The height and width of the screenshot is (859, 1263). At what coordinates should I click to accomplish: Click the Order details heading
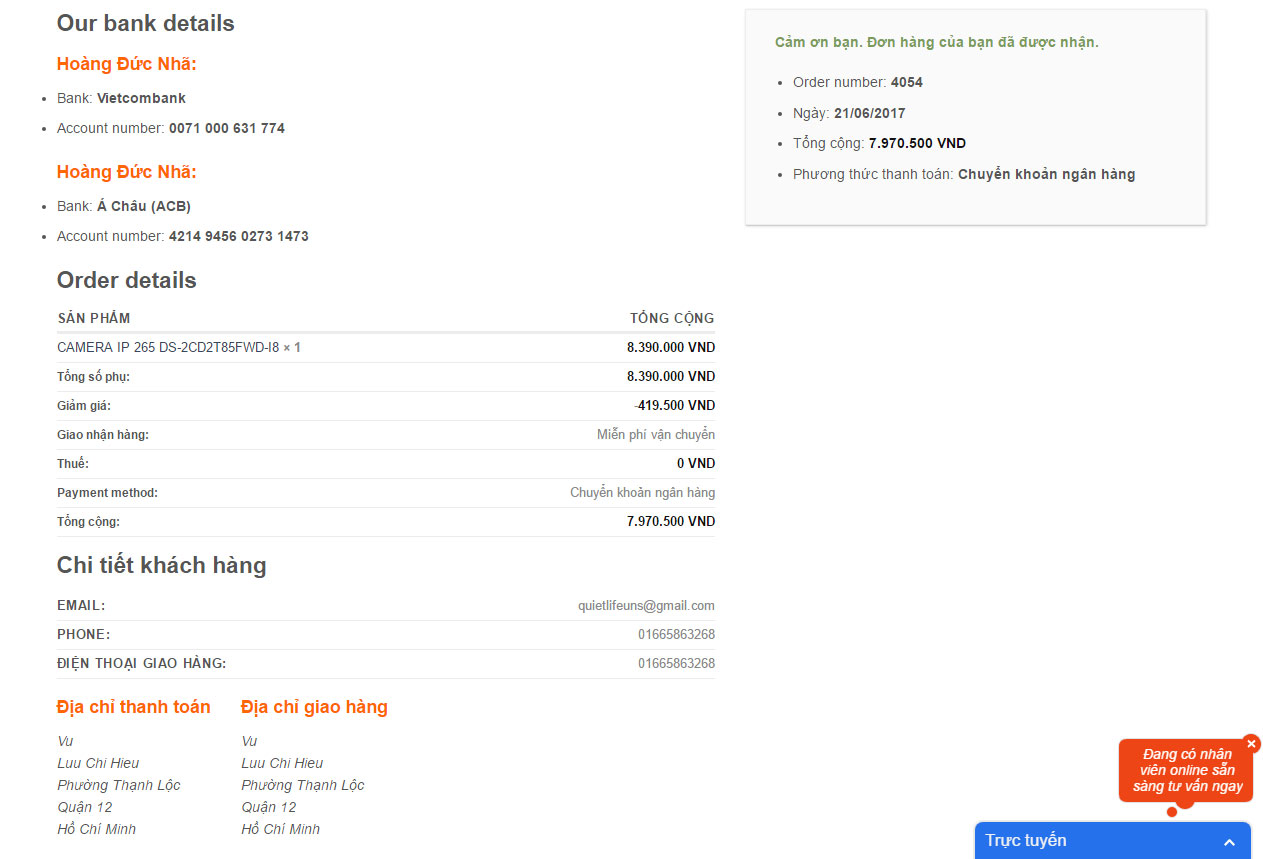coord(127,281)
